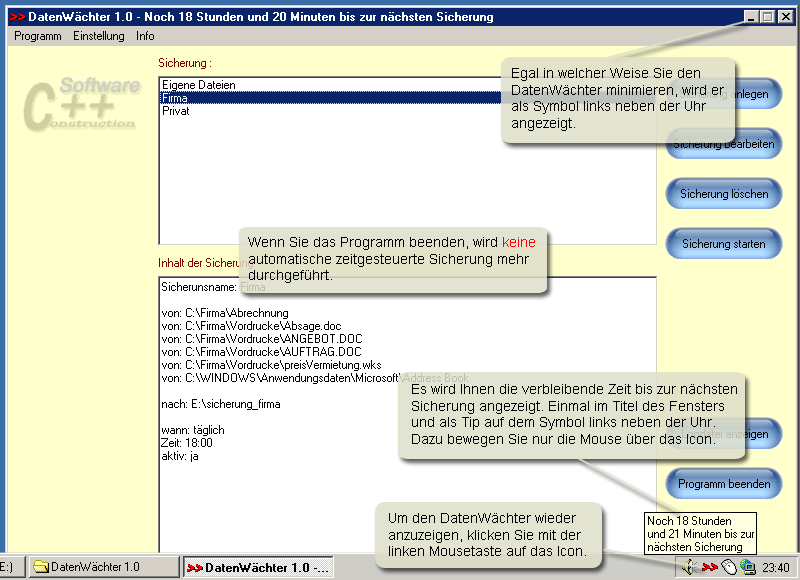800x580 pixels.
Task: Click the 'Programm beenden' button
Action: pos(724,484)
